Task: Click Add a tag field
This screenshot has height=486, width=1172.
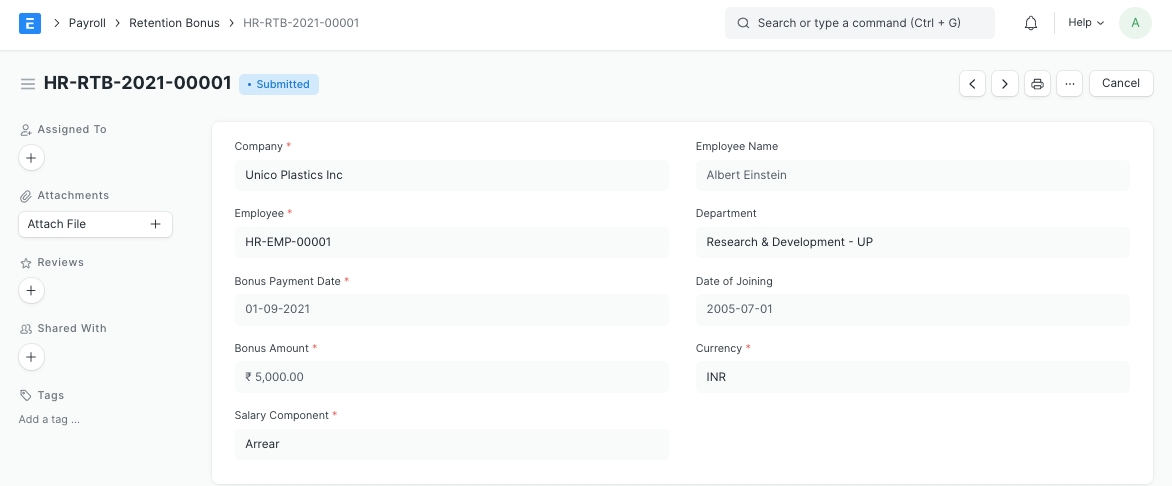Action: click(49, 419)
